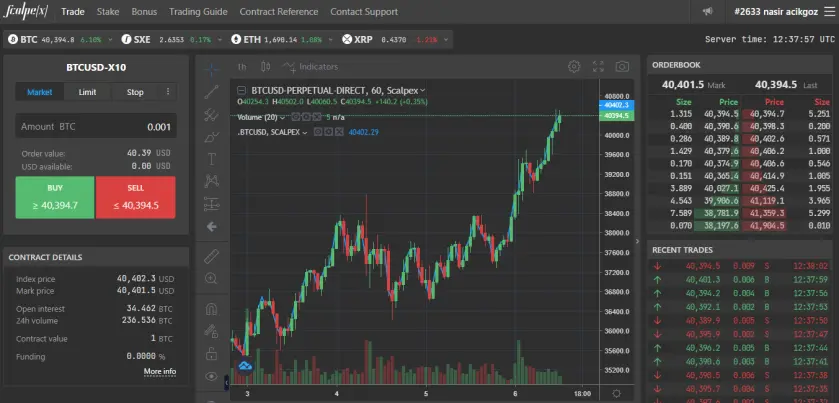Switch to Limit order tab
Screen dimensions: 839x403
(87, 92)
